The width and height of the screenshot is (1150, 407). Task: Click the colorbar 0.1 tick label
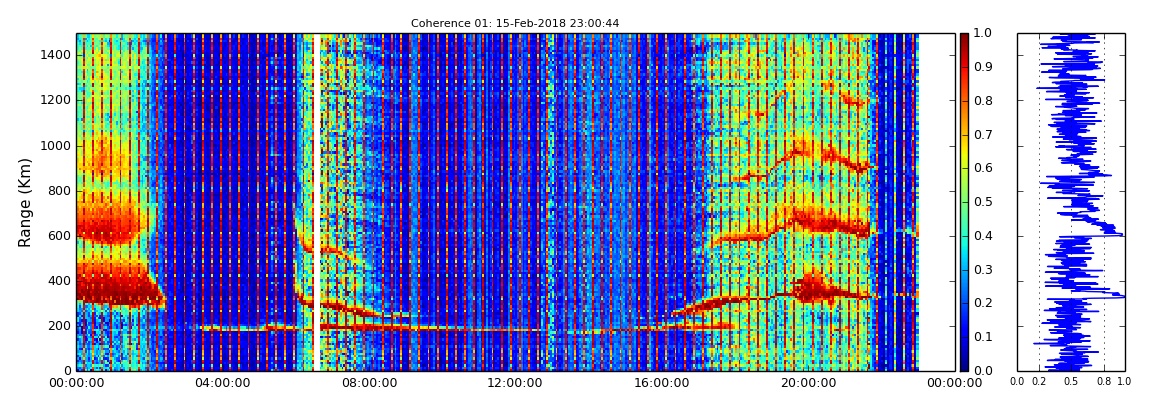coord(983,337)
